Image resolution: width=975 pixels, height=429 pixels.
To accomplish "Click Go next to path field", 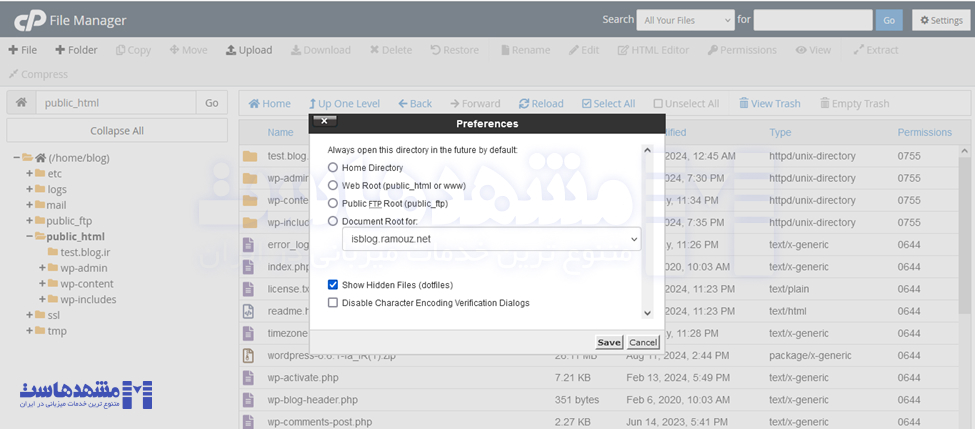I will [211, 103].
